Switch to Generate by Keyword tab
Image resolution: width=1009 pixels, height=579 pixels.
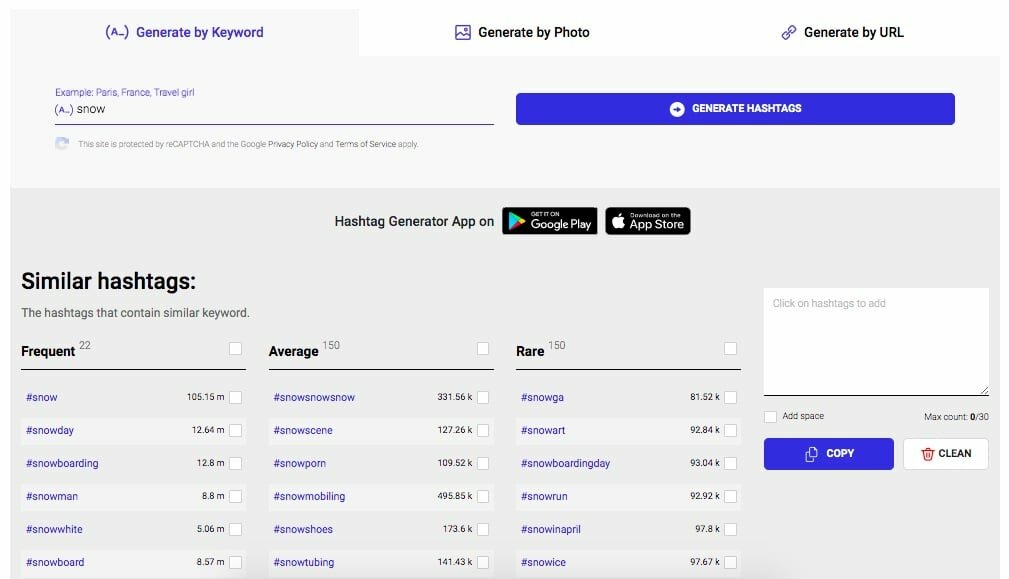coord(185,32)
